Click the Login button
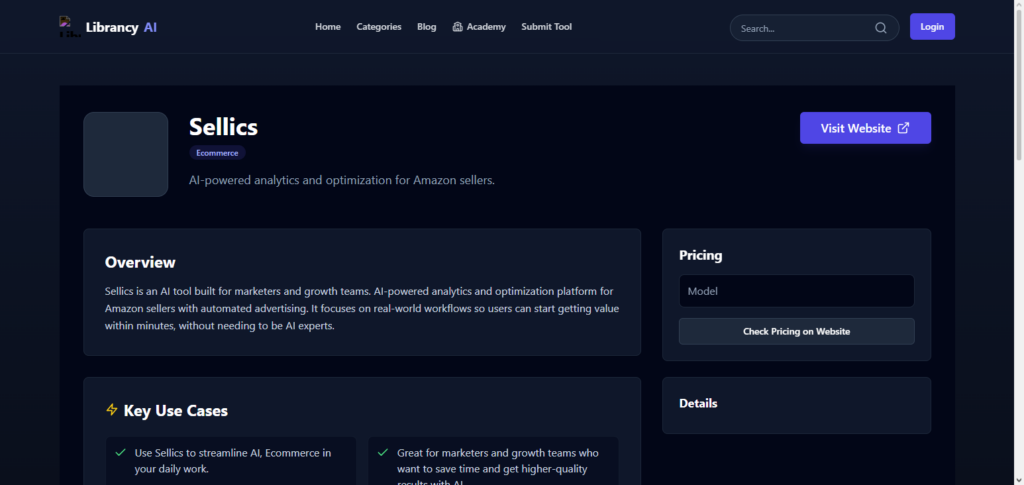Screen dimensions: 1024x485 [x=932, y=27]
